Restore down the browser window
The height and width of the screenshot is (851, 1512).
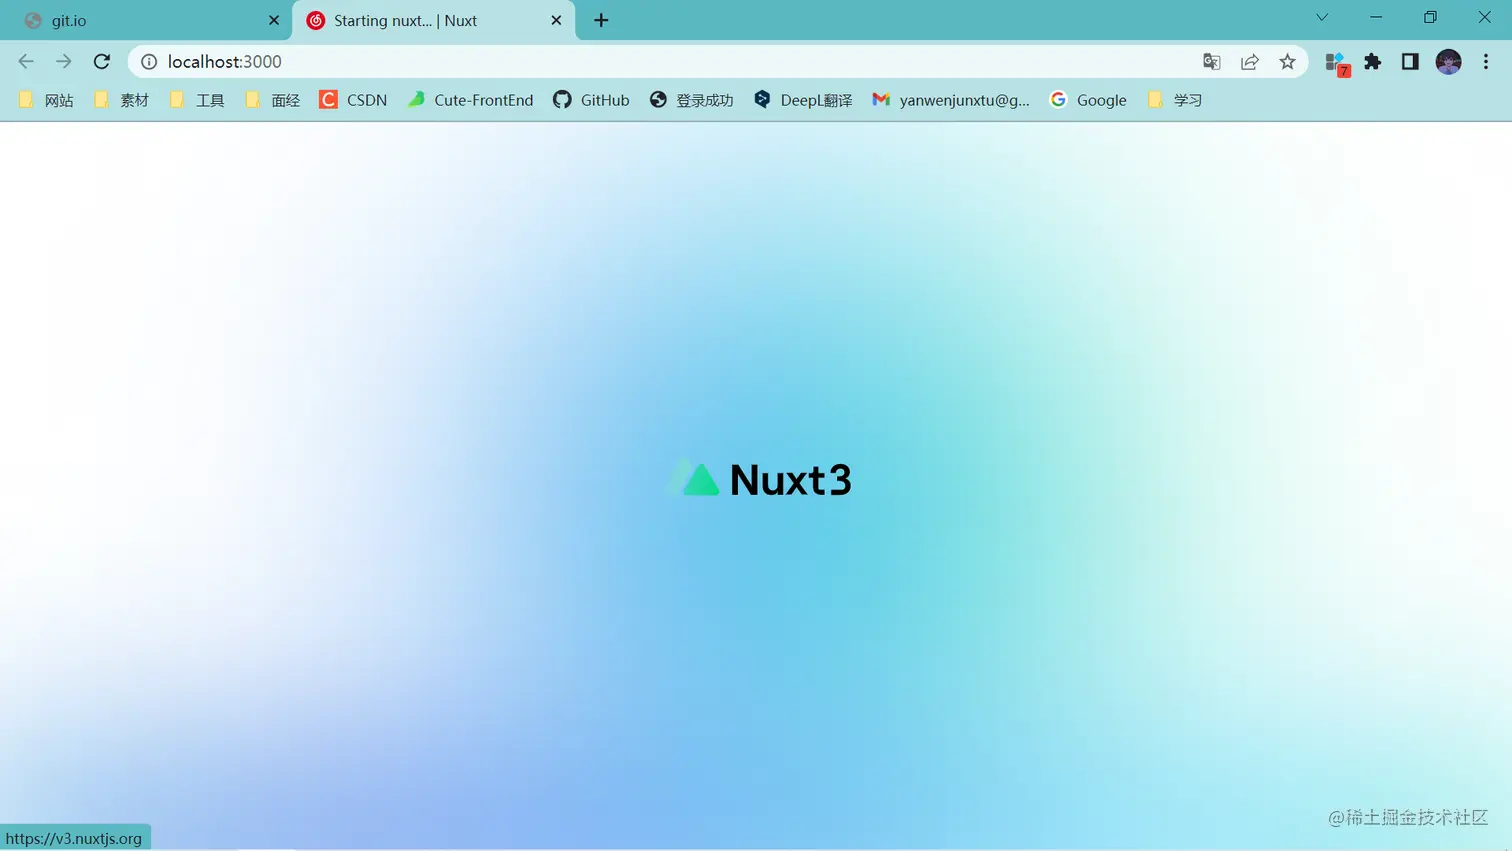1430,17
